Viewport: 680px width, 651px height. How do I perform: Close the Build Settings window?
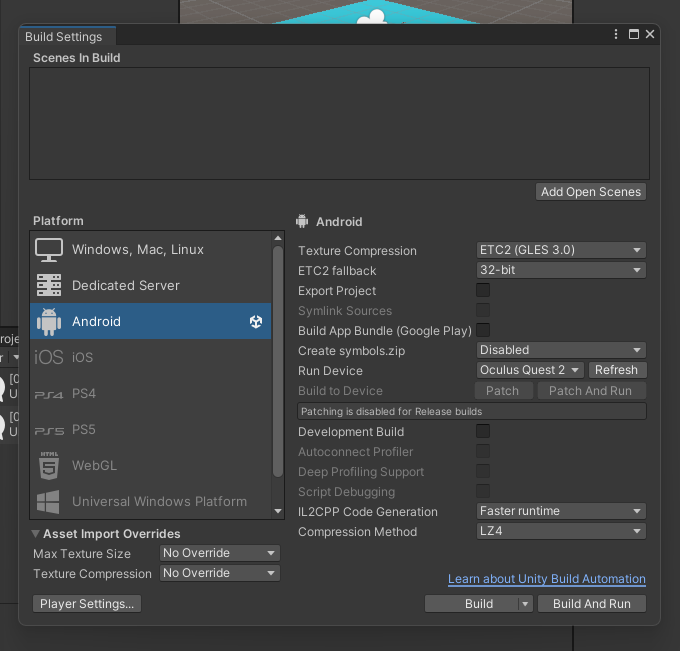(x=650, y=34)
